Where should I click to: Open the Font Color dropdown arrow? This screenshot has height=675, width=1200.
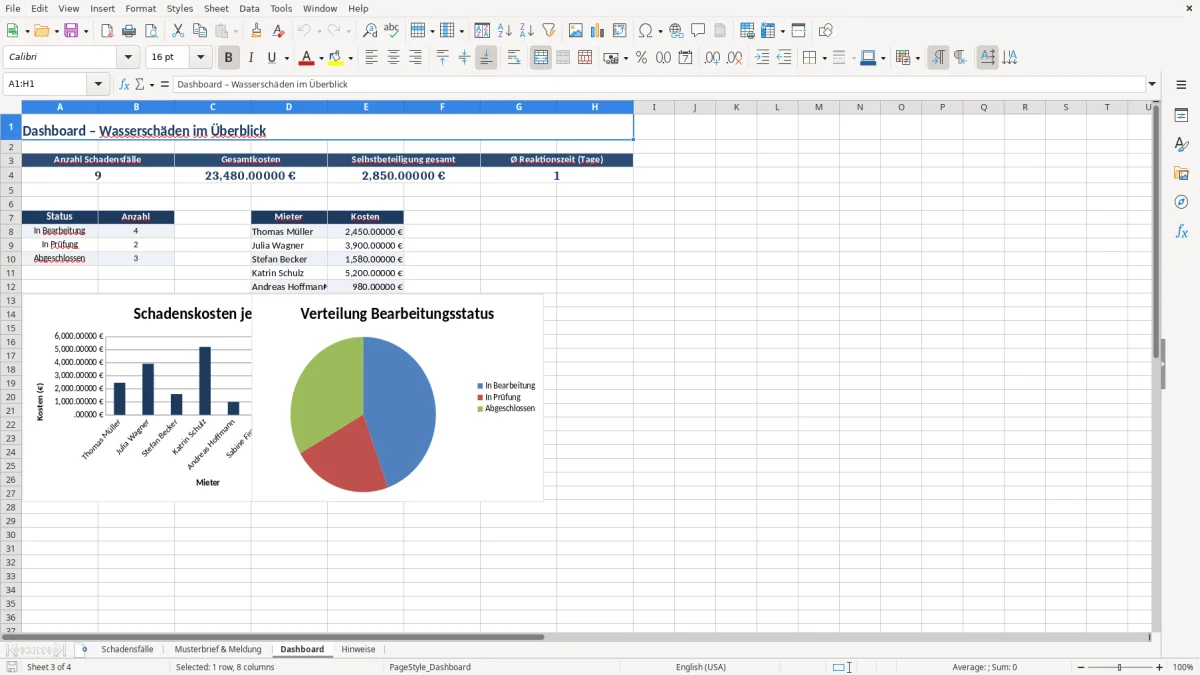pyautogui.click(x=321, y=58)
